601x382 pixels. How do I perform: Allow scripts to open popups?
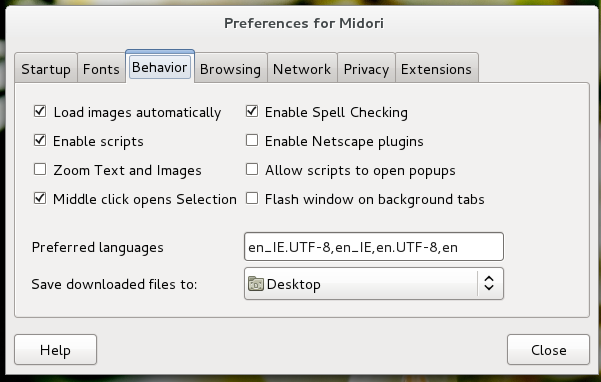click(x=252, y=169)
